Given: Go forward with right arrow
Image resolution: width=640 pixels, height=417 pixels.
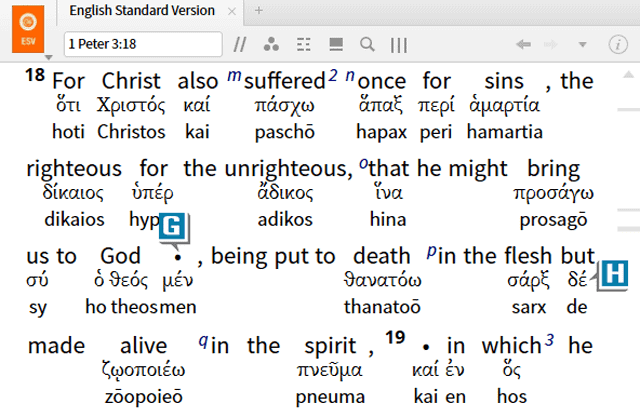Looking at the screenshot, I should click(x=552, y=44).
